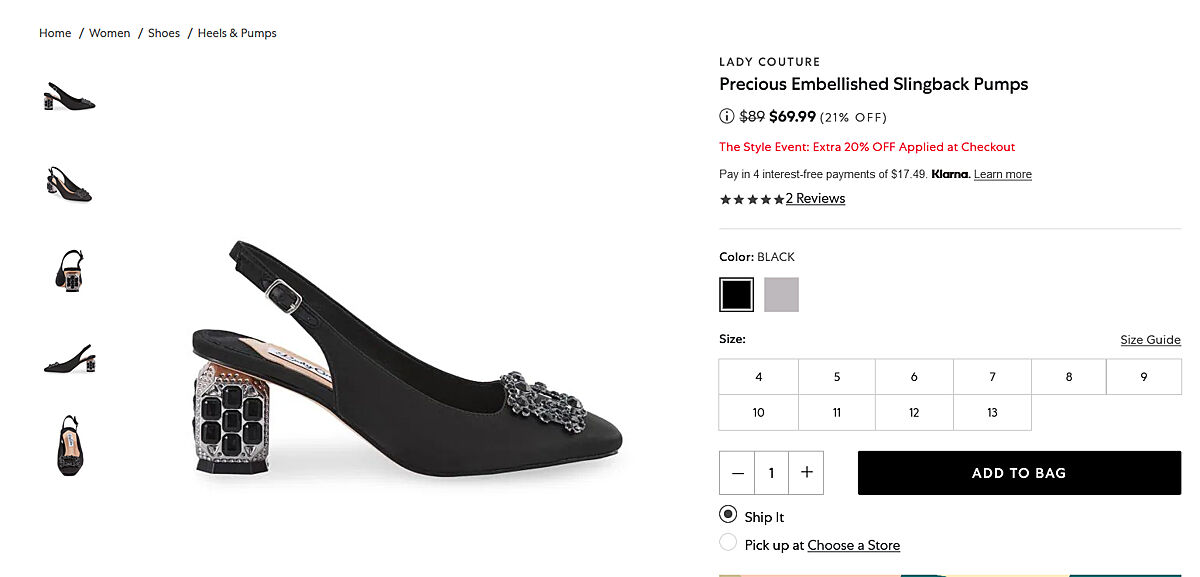This screenshot has height=577, width=1200.
Task: Open the Size Guide link
Action: point(1150,340)
